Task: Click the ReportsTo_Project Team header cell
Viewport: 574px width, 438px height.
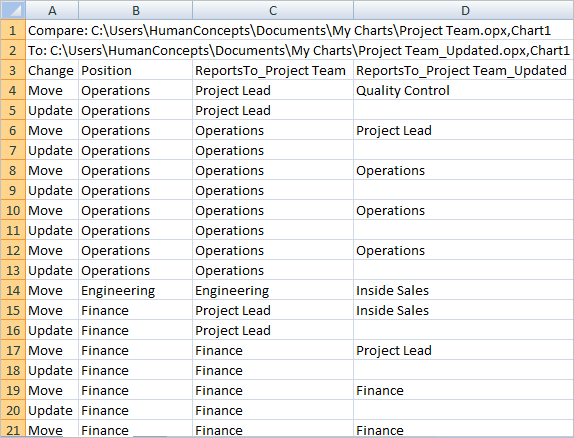Action: tap(273, 70)
